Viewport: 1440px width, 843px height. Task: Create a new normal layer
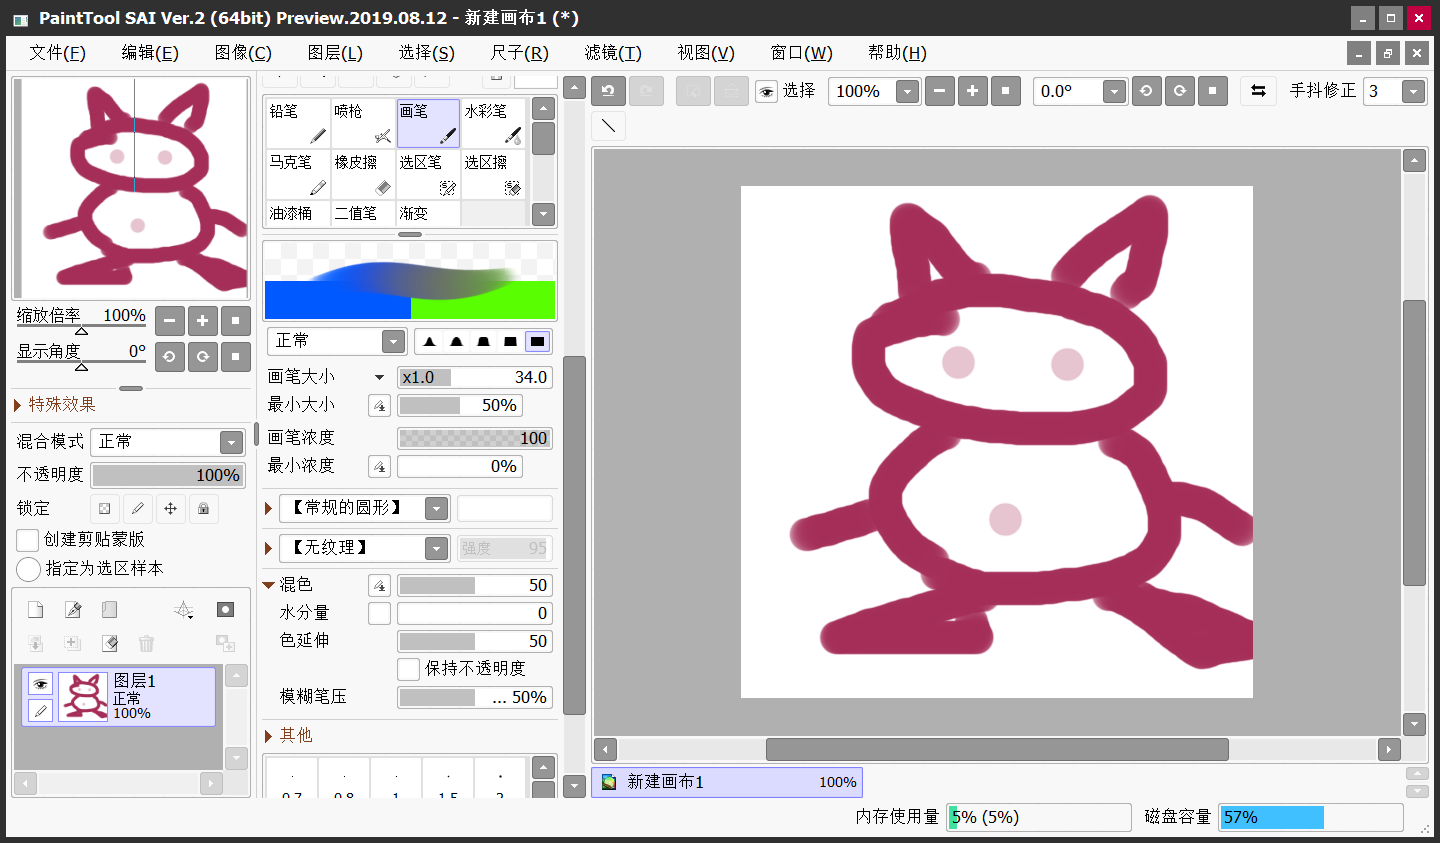coord(35,610)
